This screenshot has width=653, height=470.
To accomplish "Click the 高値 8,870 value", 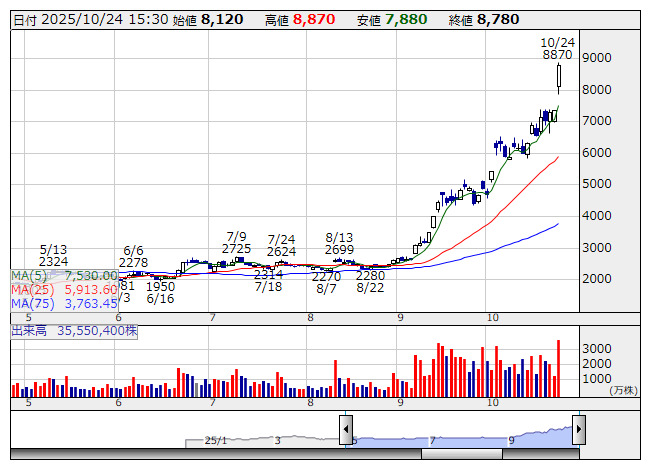I will [x=315, y=19].
